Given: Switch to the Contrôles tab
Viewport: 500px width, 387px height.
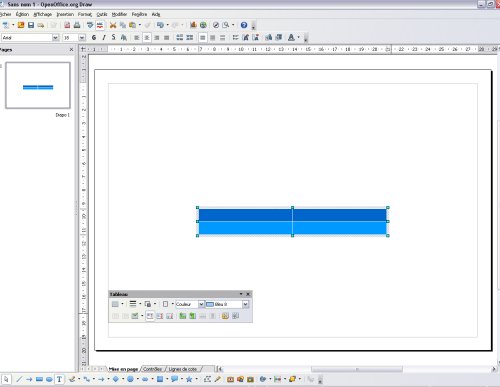Looking at the screenshot, I should (x=152, y=369).
